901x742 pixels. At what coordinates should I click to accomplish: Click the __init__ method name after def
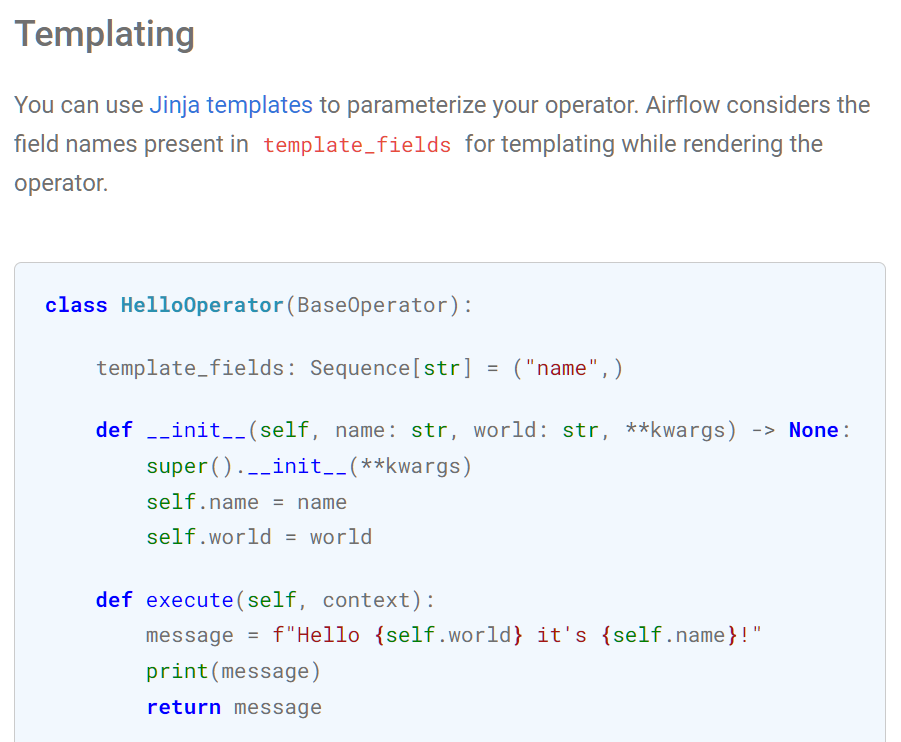(196, 430)
